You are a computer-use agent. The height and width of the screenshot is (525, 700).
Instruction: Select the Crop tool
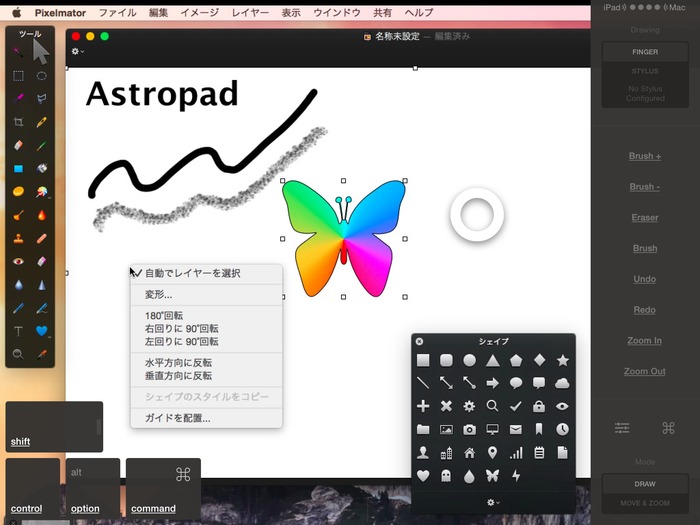[18, 122]
